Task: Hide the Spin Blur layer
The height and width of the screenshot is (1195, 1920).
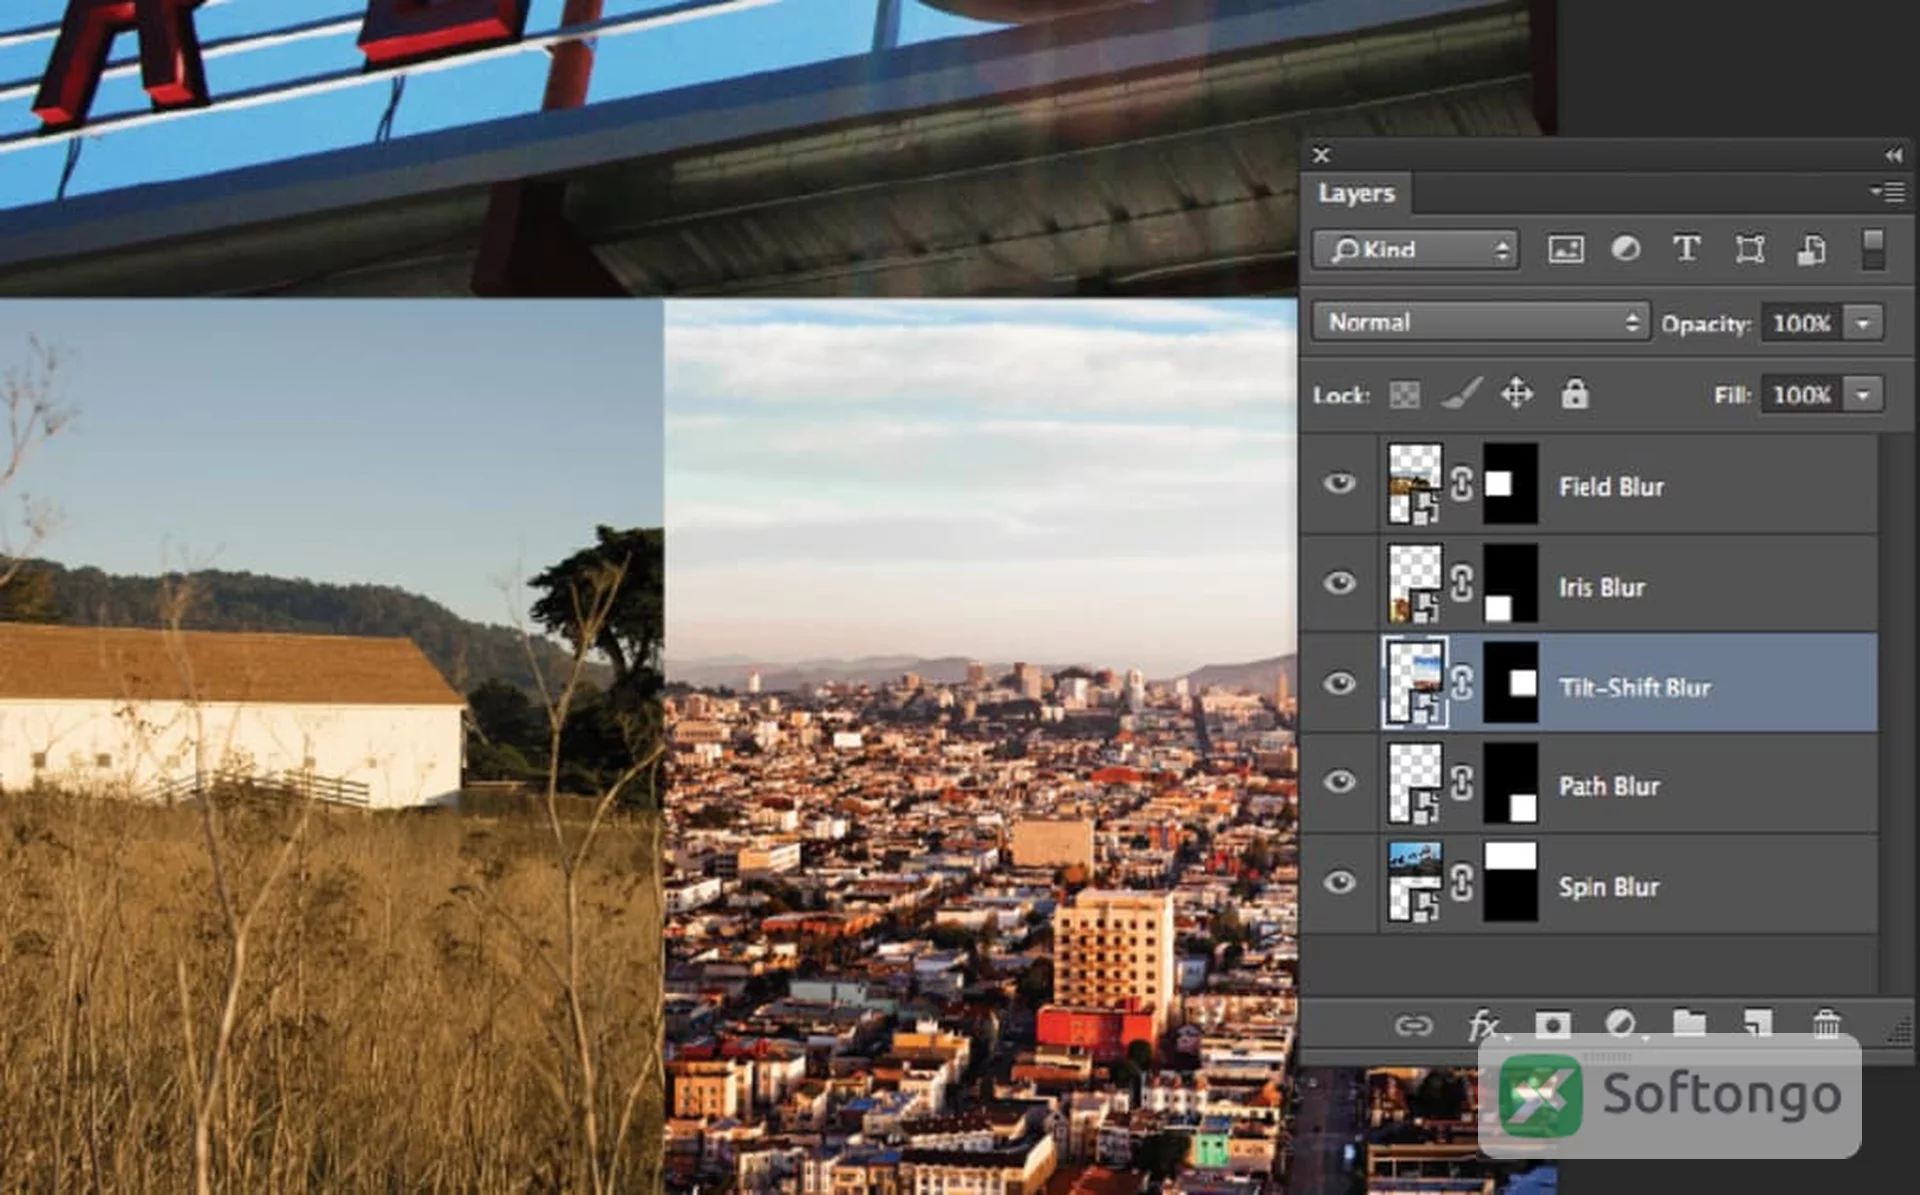Action: coord(1340,883)
